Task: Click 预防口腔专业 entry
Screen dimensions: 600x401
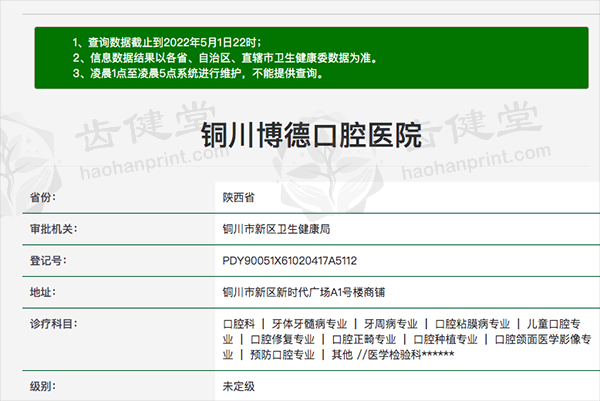Action: click(x=282, y=355)
